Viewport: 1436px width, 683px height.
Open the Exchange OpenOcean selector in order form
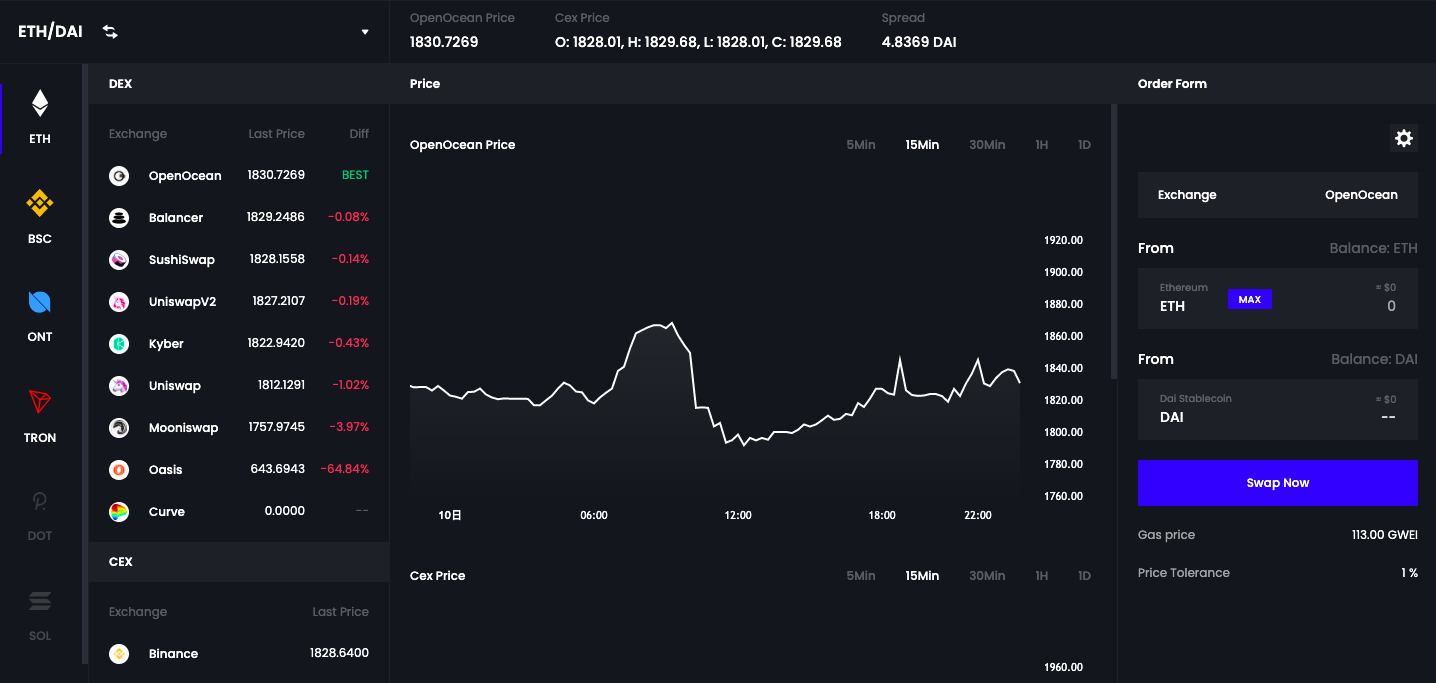pyautogui.click(x=1277, y=195)
